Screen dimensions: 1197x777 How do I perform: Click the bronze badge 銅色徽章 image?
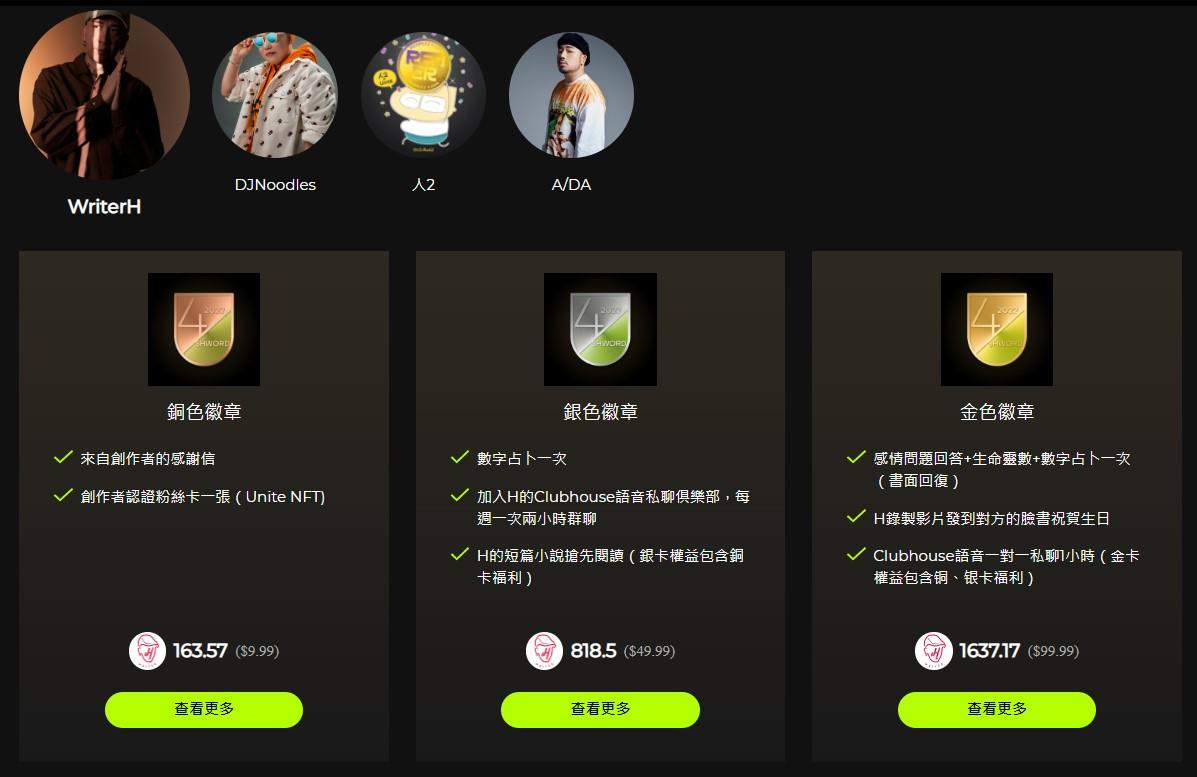tap(204, 329)
